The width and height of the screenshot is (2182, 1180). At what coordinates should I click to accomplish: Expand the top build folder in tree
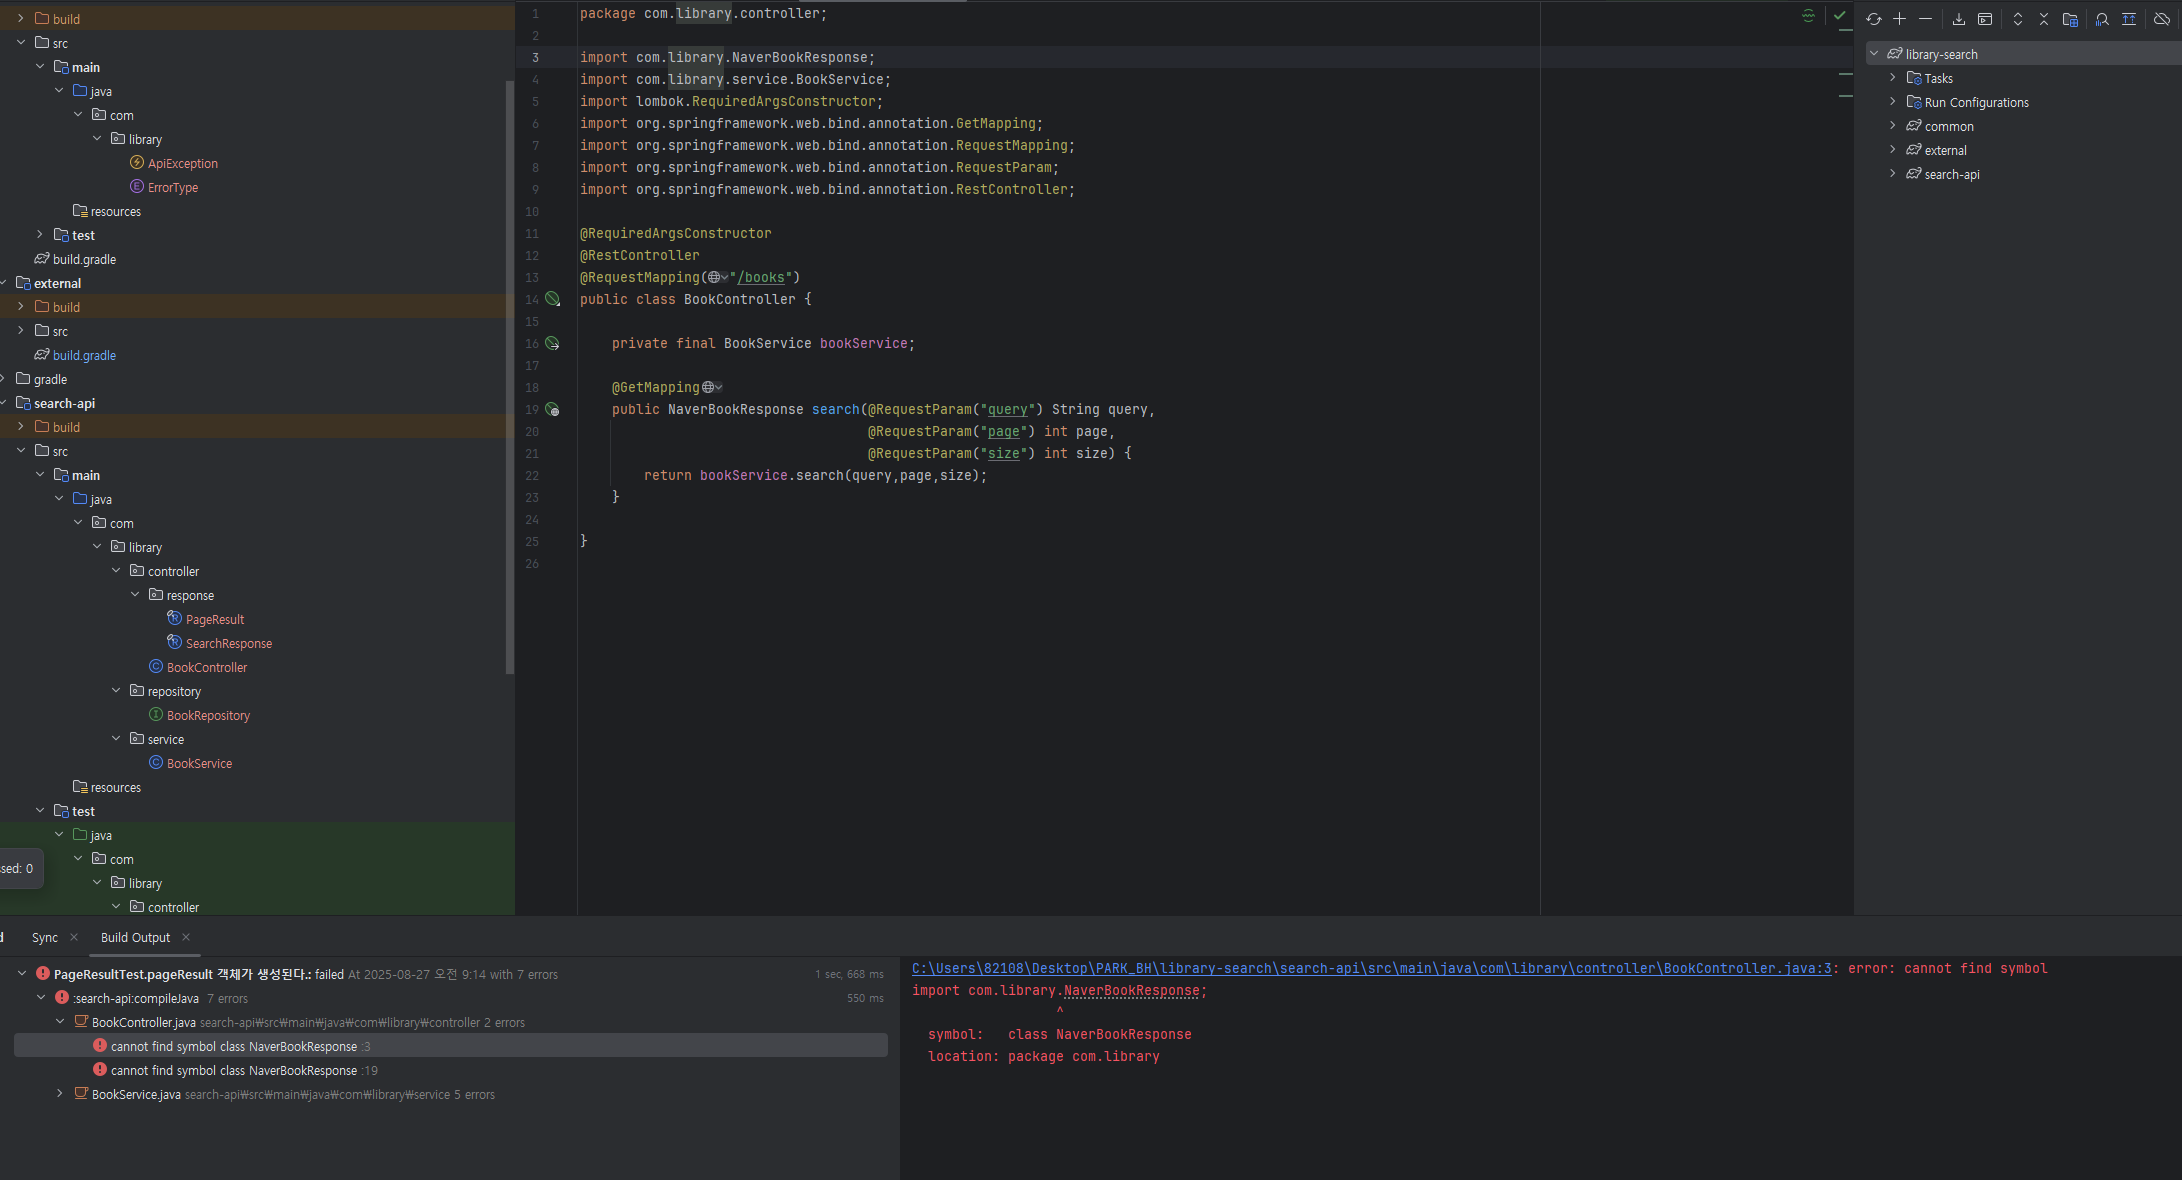pos(21,19)
